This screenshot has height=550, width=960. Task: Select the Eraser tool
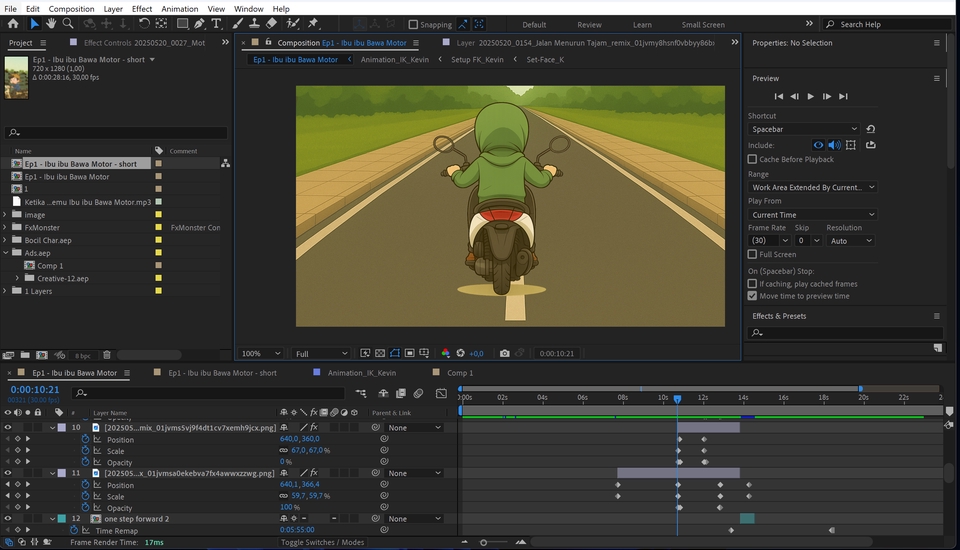pos(271,24)
